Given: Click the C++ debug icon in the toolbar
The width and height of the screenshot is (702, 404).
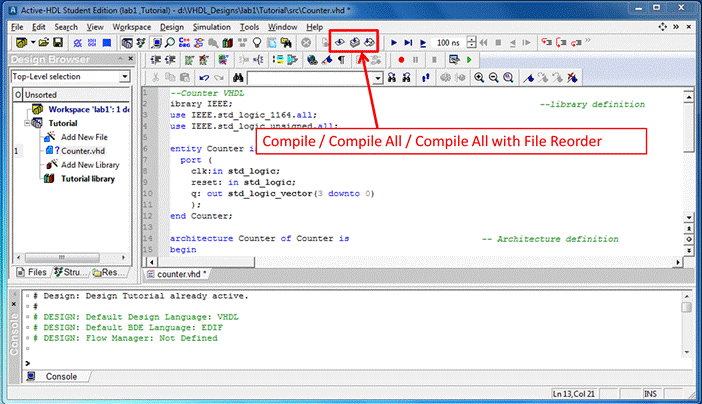Looking at the screenshot, I should click(x=184, y=43).
